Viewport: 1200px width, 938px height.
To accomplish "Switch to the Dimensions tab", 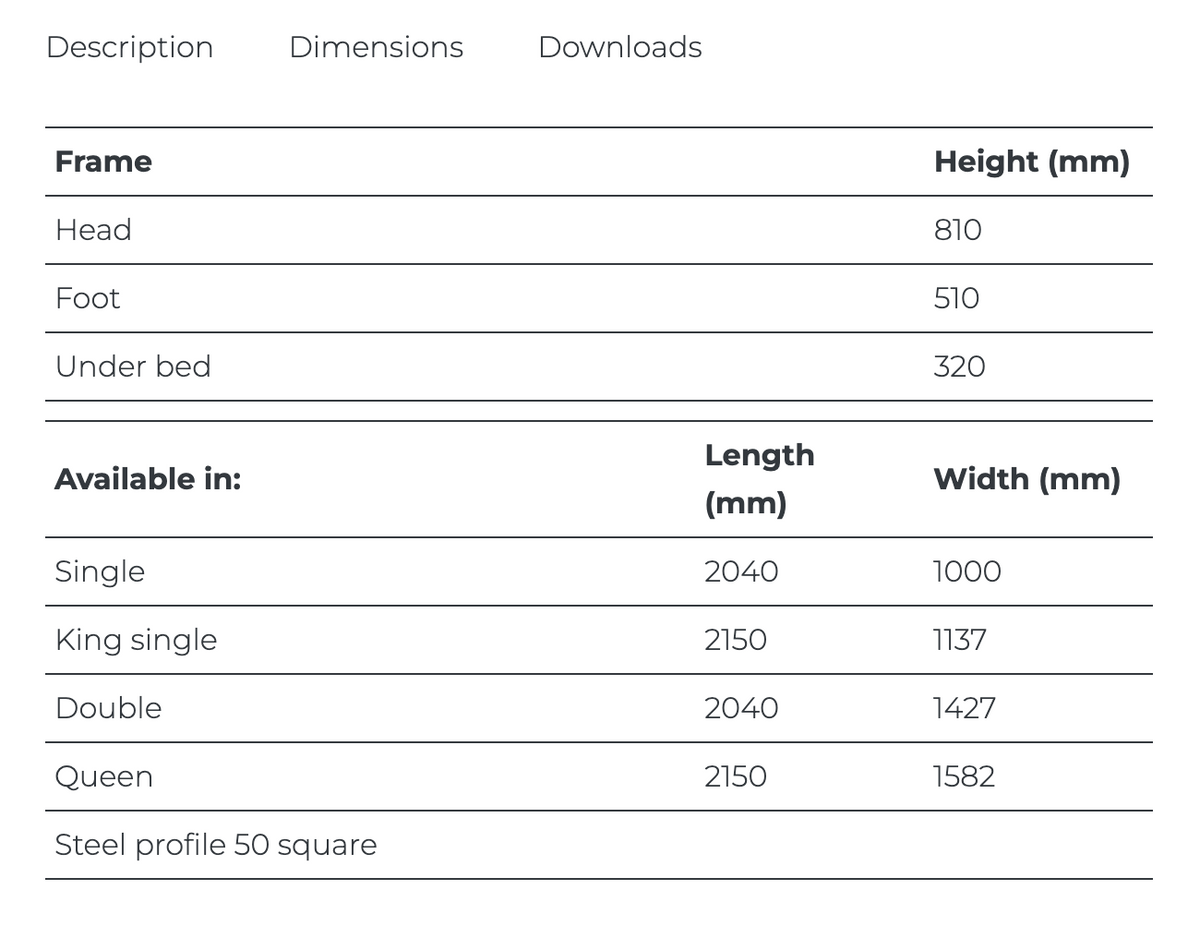I will tap(376, 47).
